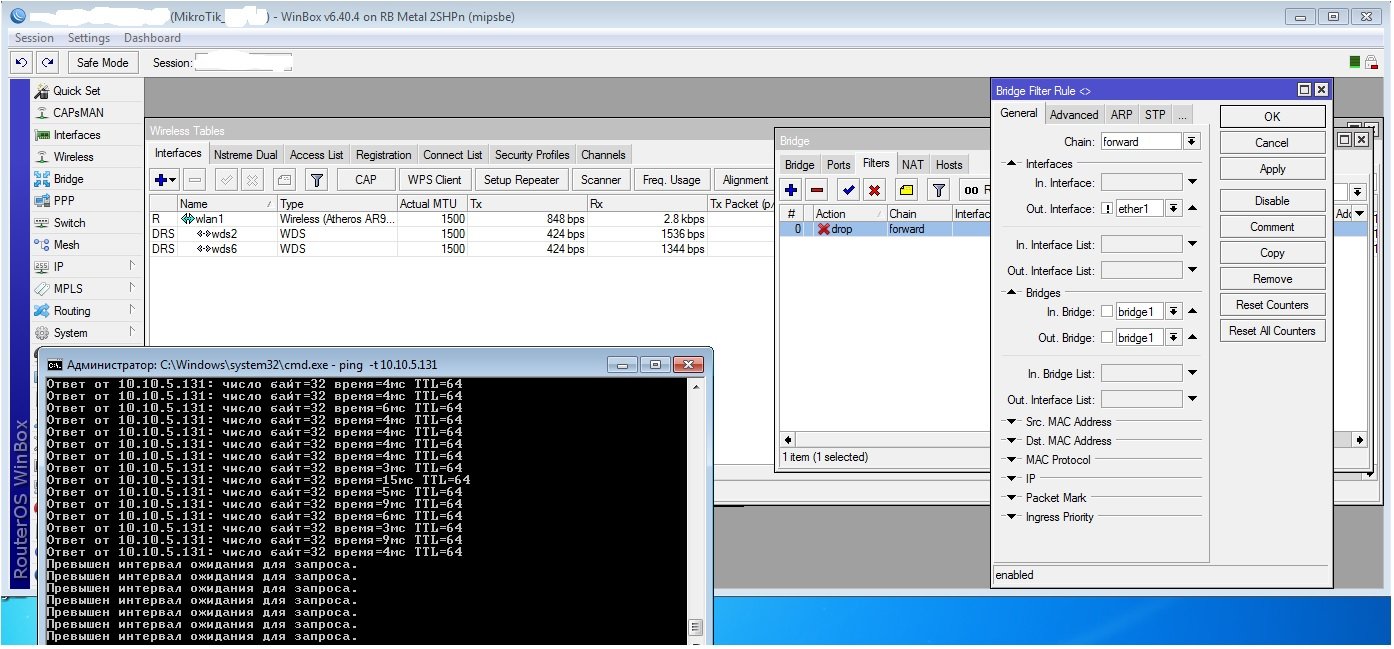The width and height of the screenshot is (1394, 649).
Task: Click the Setup Repeater button
Action: [x=522, y=179]
